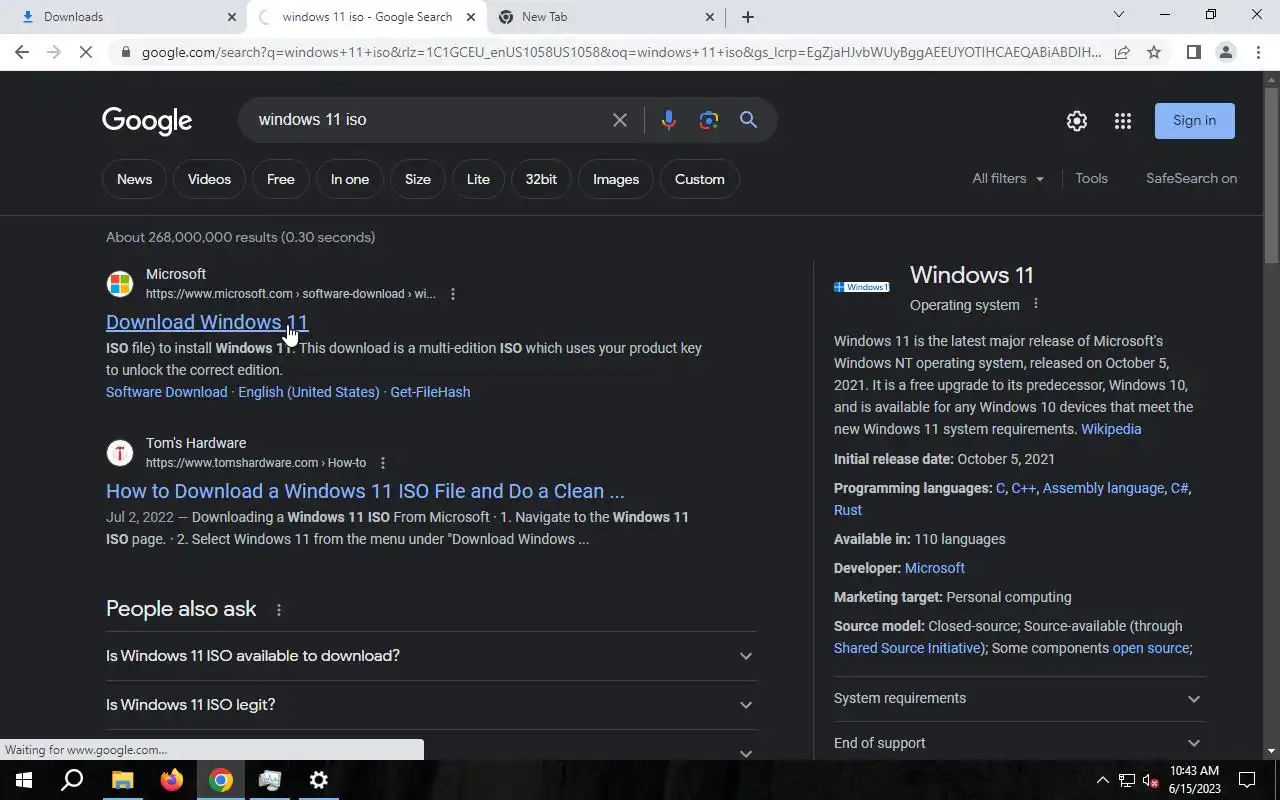The image size is (1280, 800).
Task: Open the Chrome profile menu
Action: [1225, 52]
